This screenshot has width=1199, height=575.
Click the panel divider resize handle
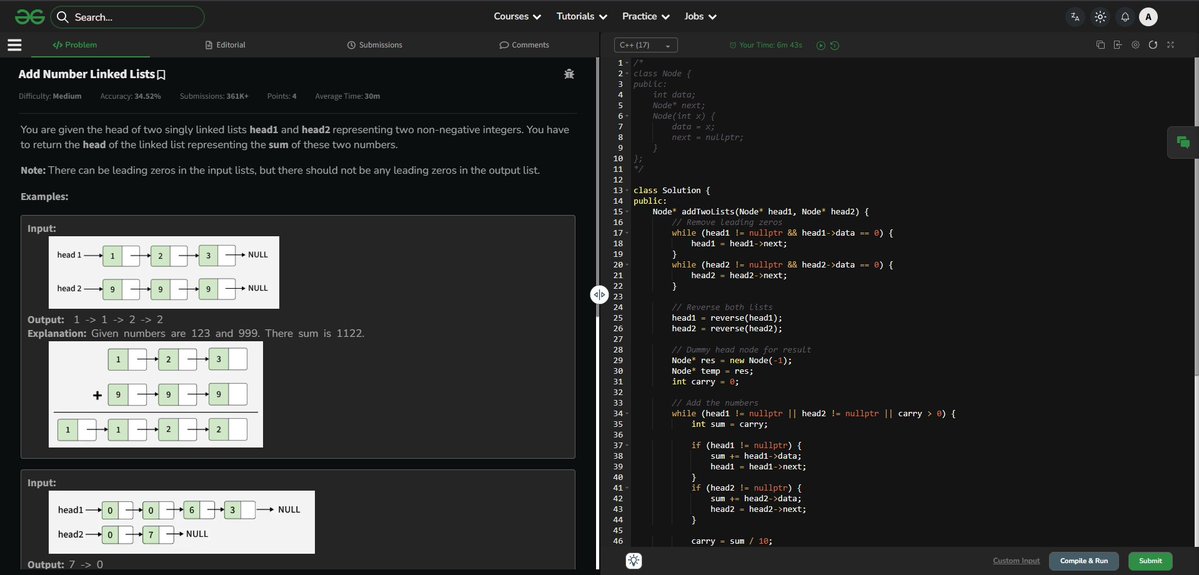[599, 294]
